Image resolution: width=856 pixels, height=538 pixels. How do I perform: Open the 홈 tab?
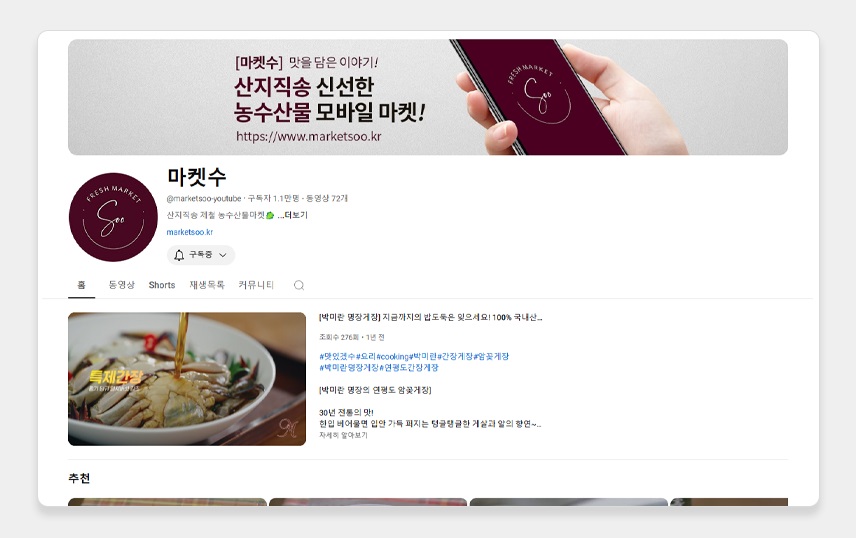[81, 285]
